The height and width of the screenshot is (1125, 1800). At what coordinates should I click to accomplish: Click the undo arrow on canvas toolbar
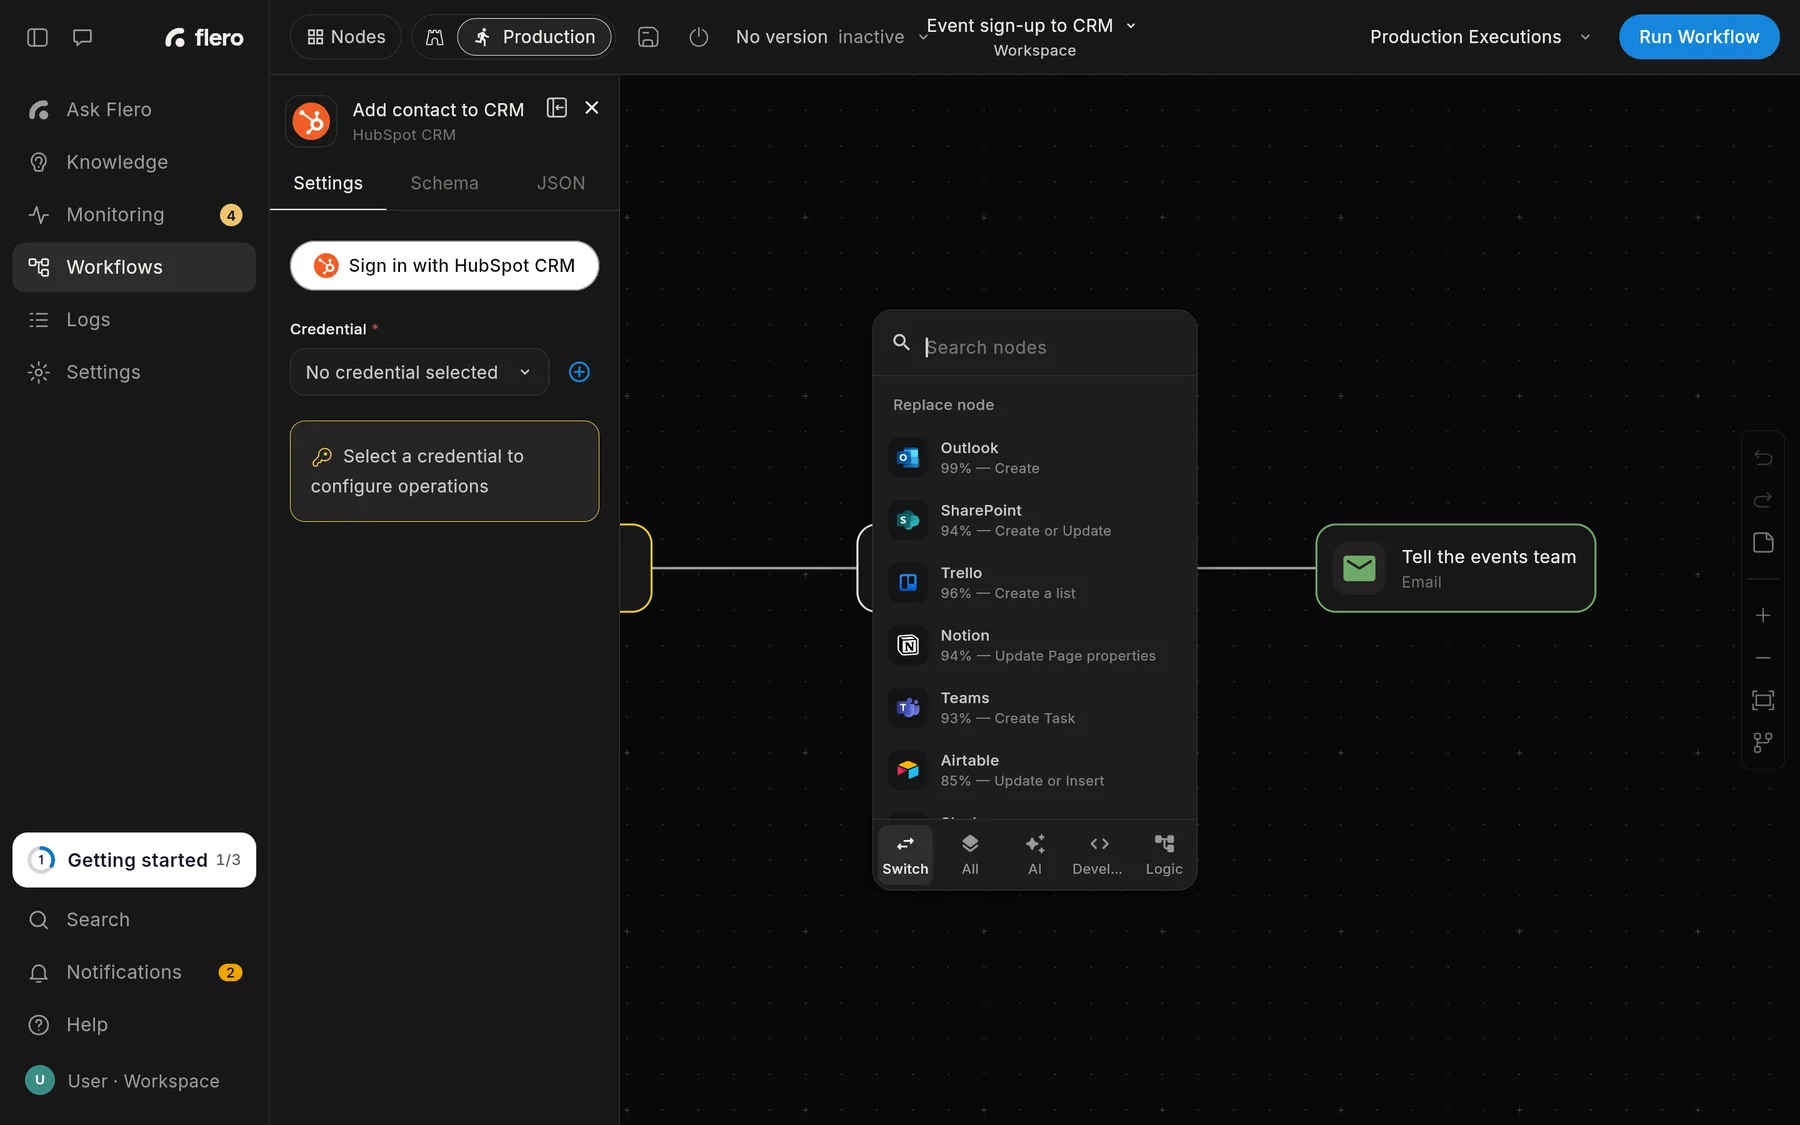(1763, 458)
